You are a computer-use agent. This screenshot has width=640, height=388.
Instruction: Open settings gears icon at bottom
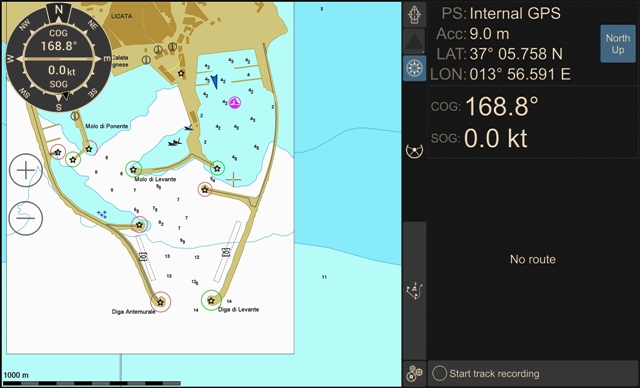coord(415,374)
